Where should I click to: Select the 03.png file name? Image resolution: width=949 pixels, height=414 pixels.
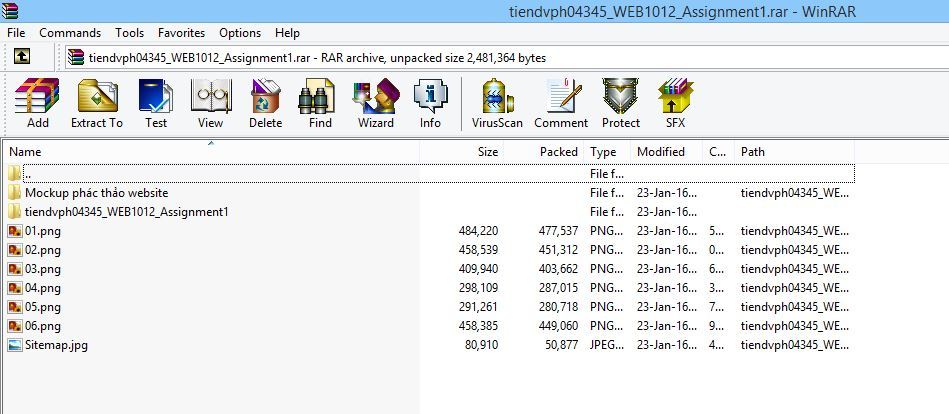[x=43, y=269]
